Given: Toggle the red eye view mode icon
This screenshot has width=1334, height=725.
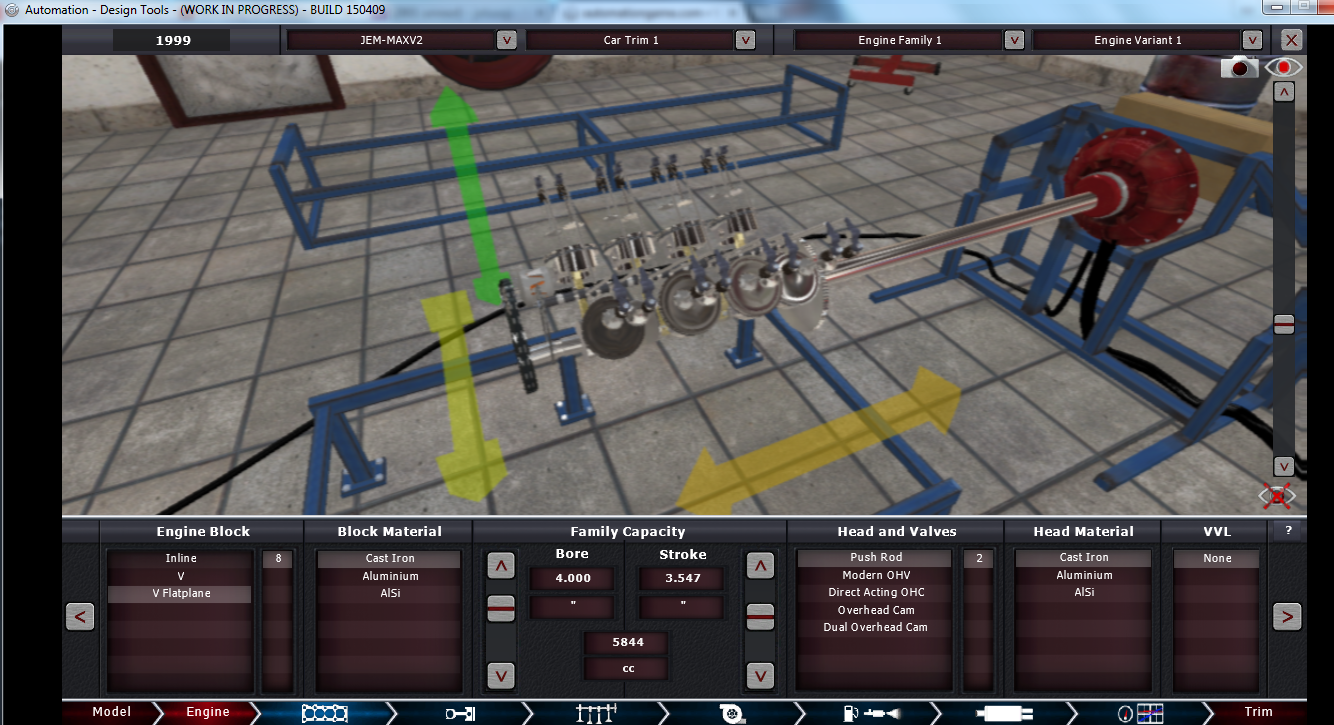Looking at the screenshot, I should pos(1283,67).
